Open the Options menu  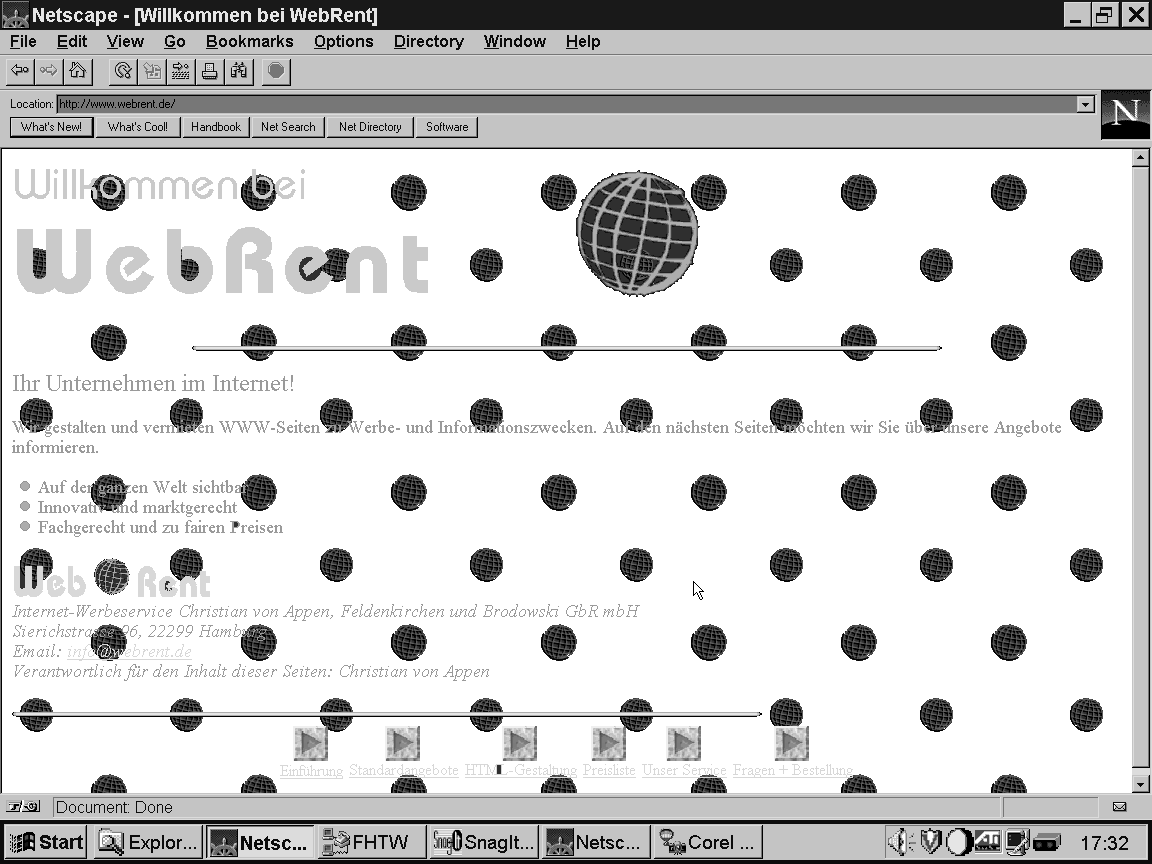pyautogui.click(x=343, y=41)
